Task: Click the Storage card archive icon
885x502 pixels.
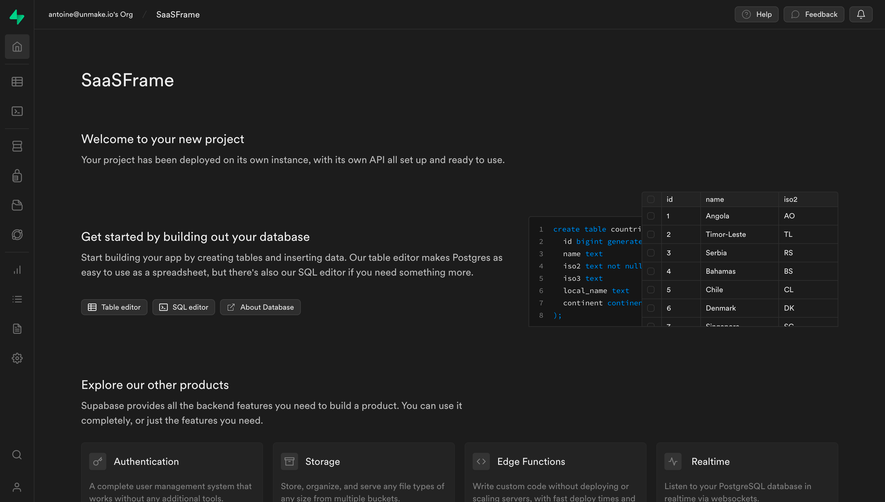Action: tap(290, 461)
